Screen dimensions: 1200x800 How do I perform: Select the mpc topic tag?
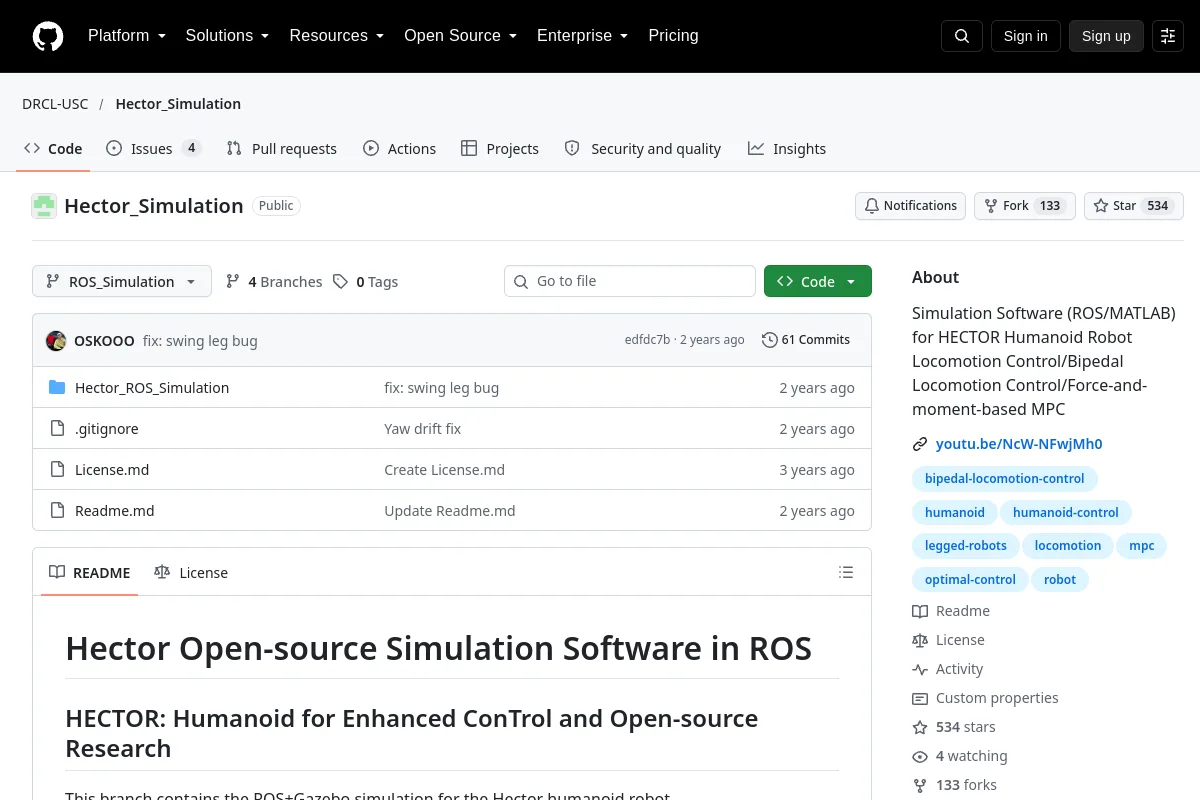tap(1142, 546)
